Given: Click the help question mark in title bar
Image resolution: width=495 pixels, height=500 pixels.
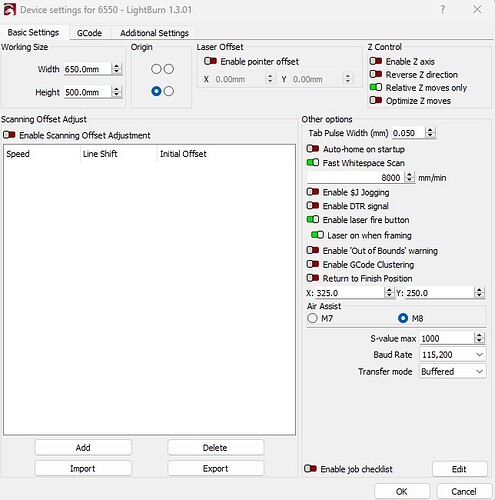Looking at the screenshot, I should tap(442, 9).
